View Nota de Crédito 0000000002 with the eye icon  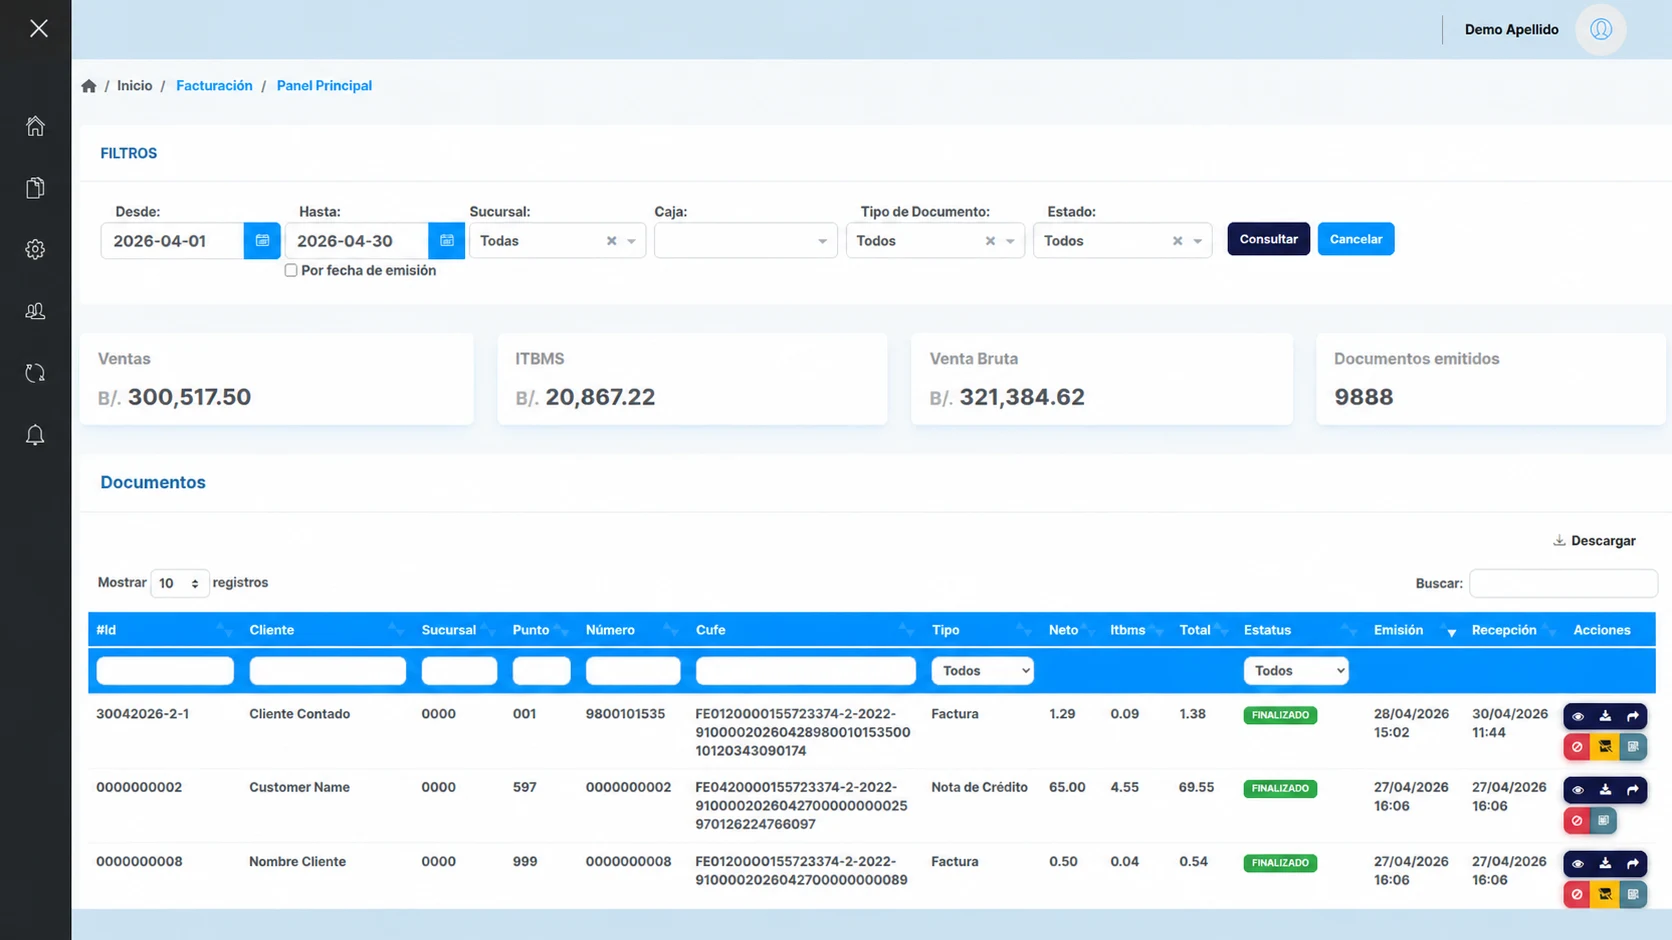(1577, 790)
